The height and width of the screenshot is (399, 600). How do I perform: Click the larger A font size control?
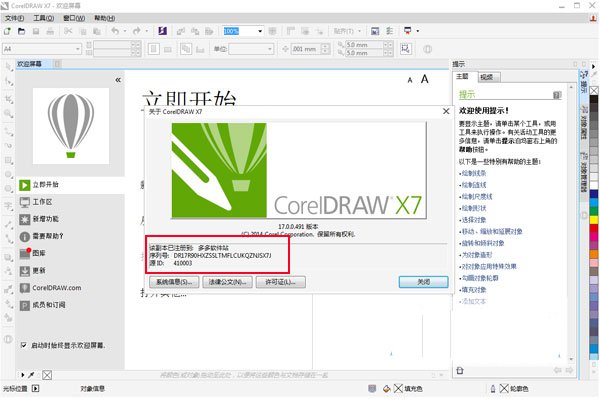tap(424, 79)
